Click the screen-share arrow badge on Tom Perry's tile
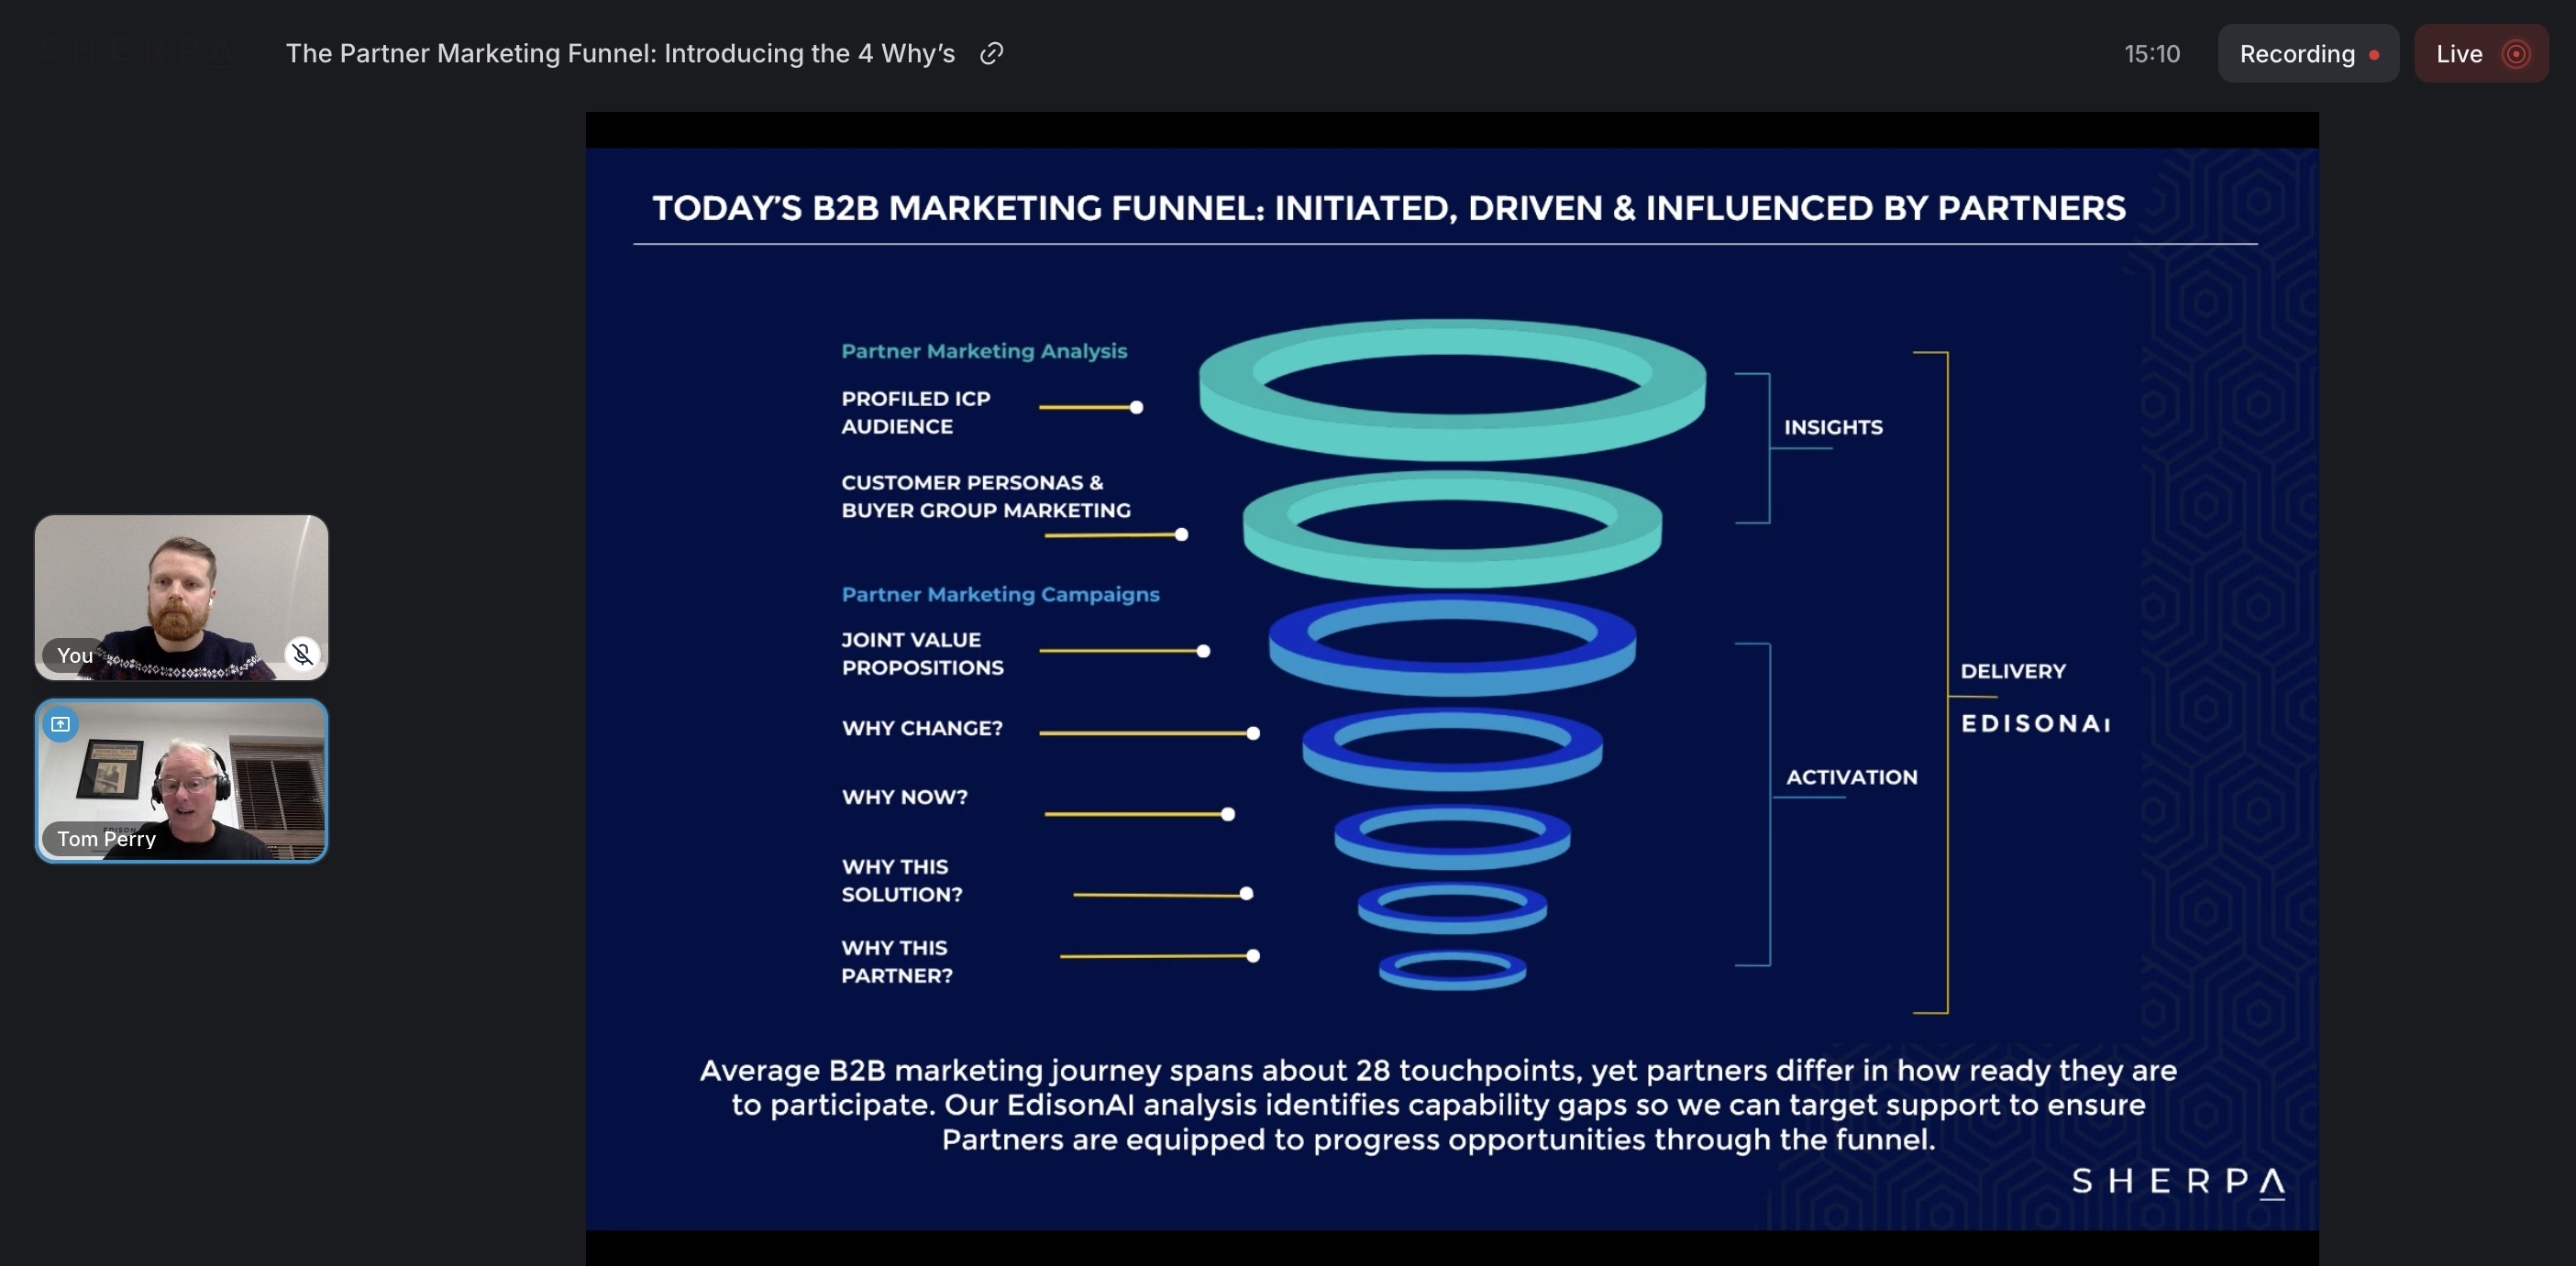 [x=60, y=724]
